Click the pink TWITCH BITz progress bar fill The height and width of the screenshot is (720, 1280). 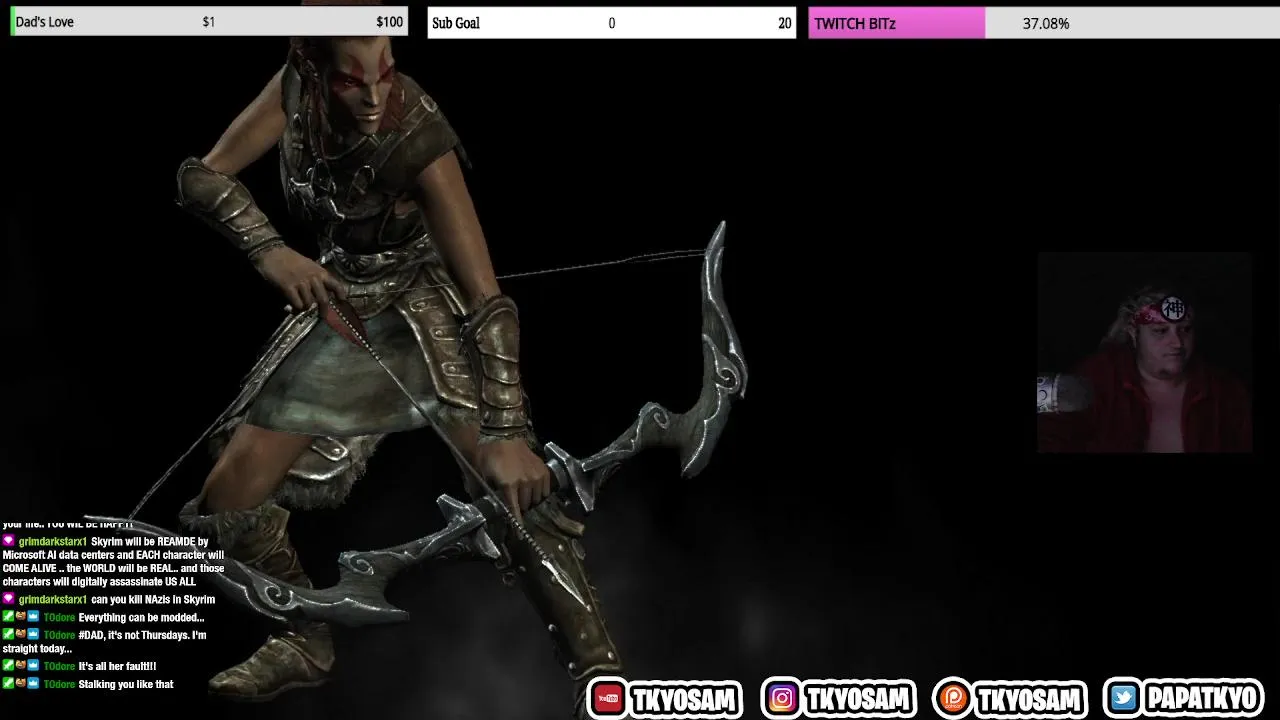897,23
